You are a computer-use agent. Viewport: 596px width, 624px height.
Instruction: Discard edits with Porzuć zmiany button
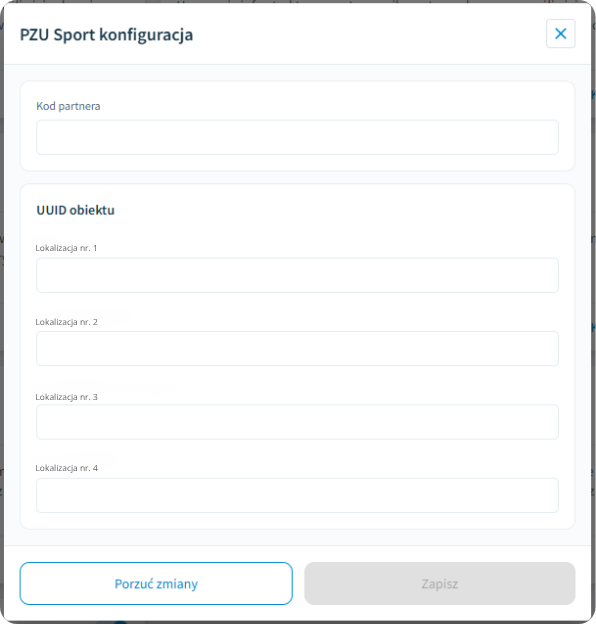coord(156,583)
